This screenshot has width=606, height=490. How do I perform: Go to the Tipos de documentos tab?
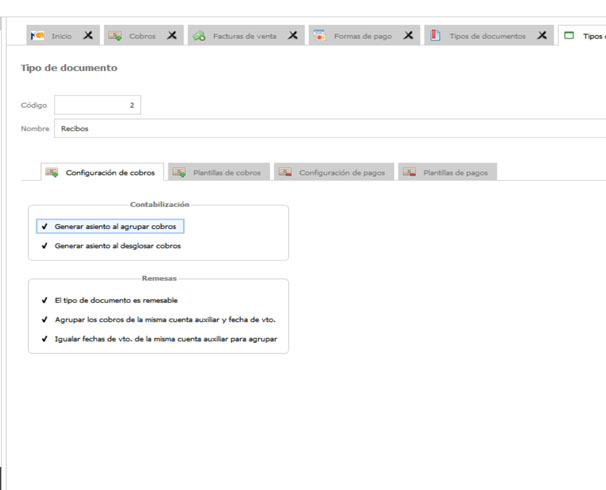487,36
